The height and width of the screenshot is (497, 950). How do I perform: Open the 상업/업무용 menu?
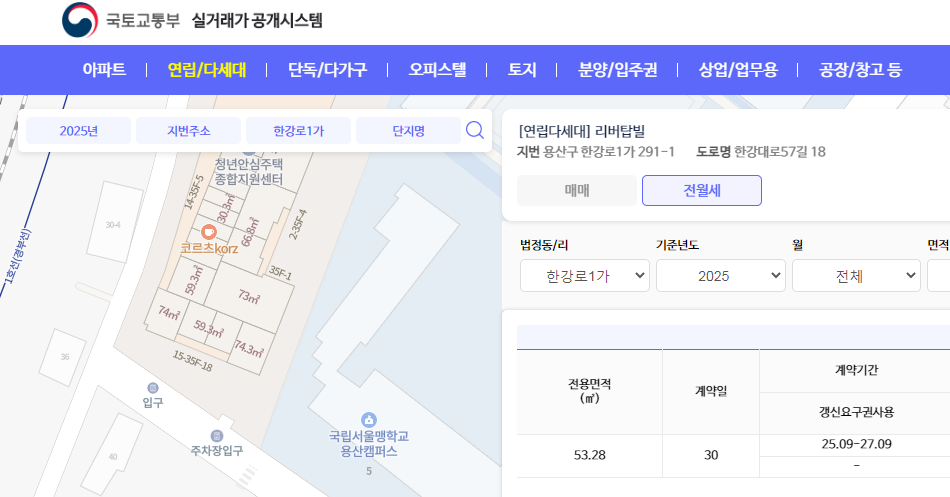pos(738,70)
